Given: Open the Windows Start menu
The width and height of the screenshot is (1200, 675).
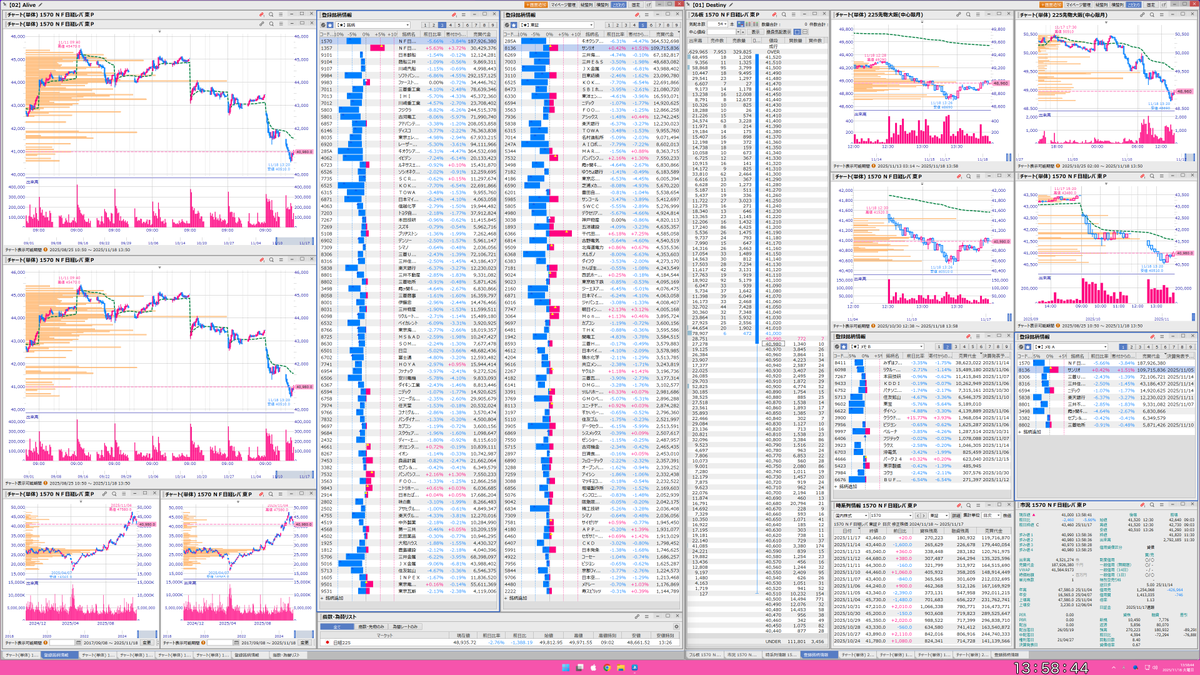Looking at the screenshot, I should 565,666.
